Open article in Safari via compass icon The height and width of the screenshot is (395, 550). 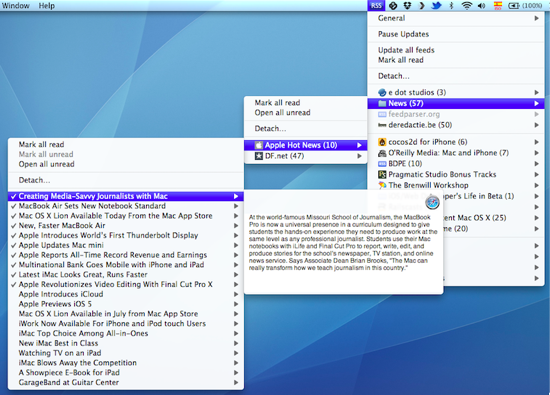tap(432, 202)
